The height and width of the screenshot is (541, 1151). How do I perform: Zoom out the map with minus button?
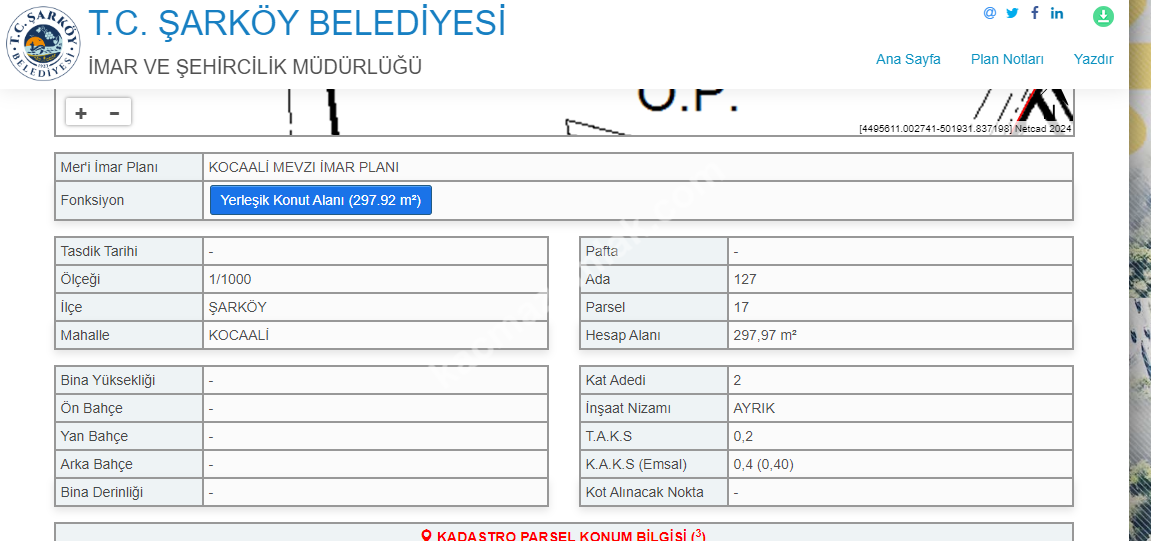(x=114, y=113)
